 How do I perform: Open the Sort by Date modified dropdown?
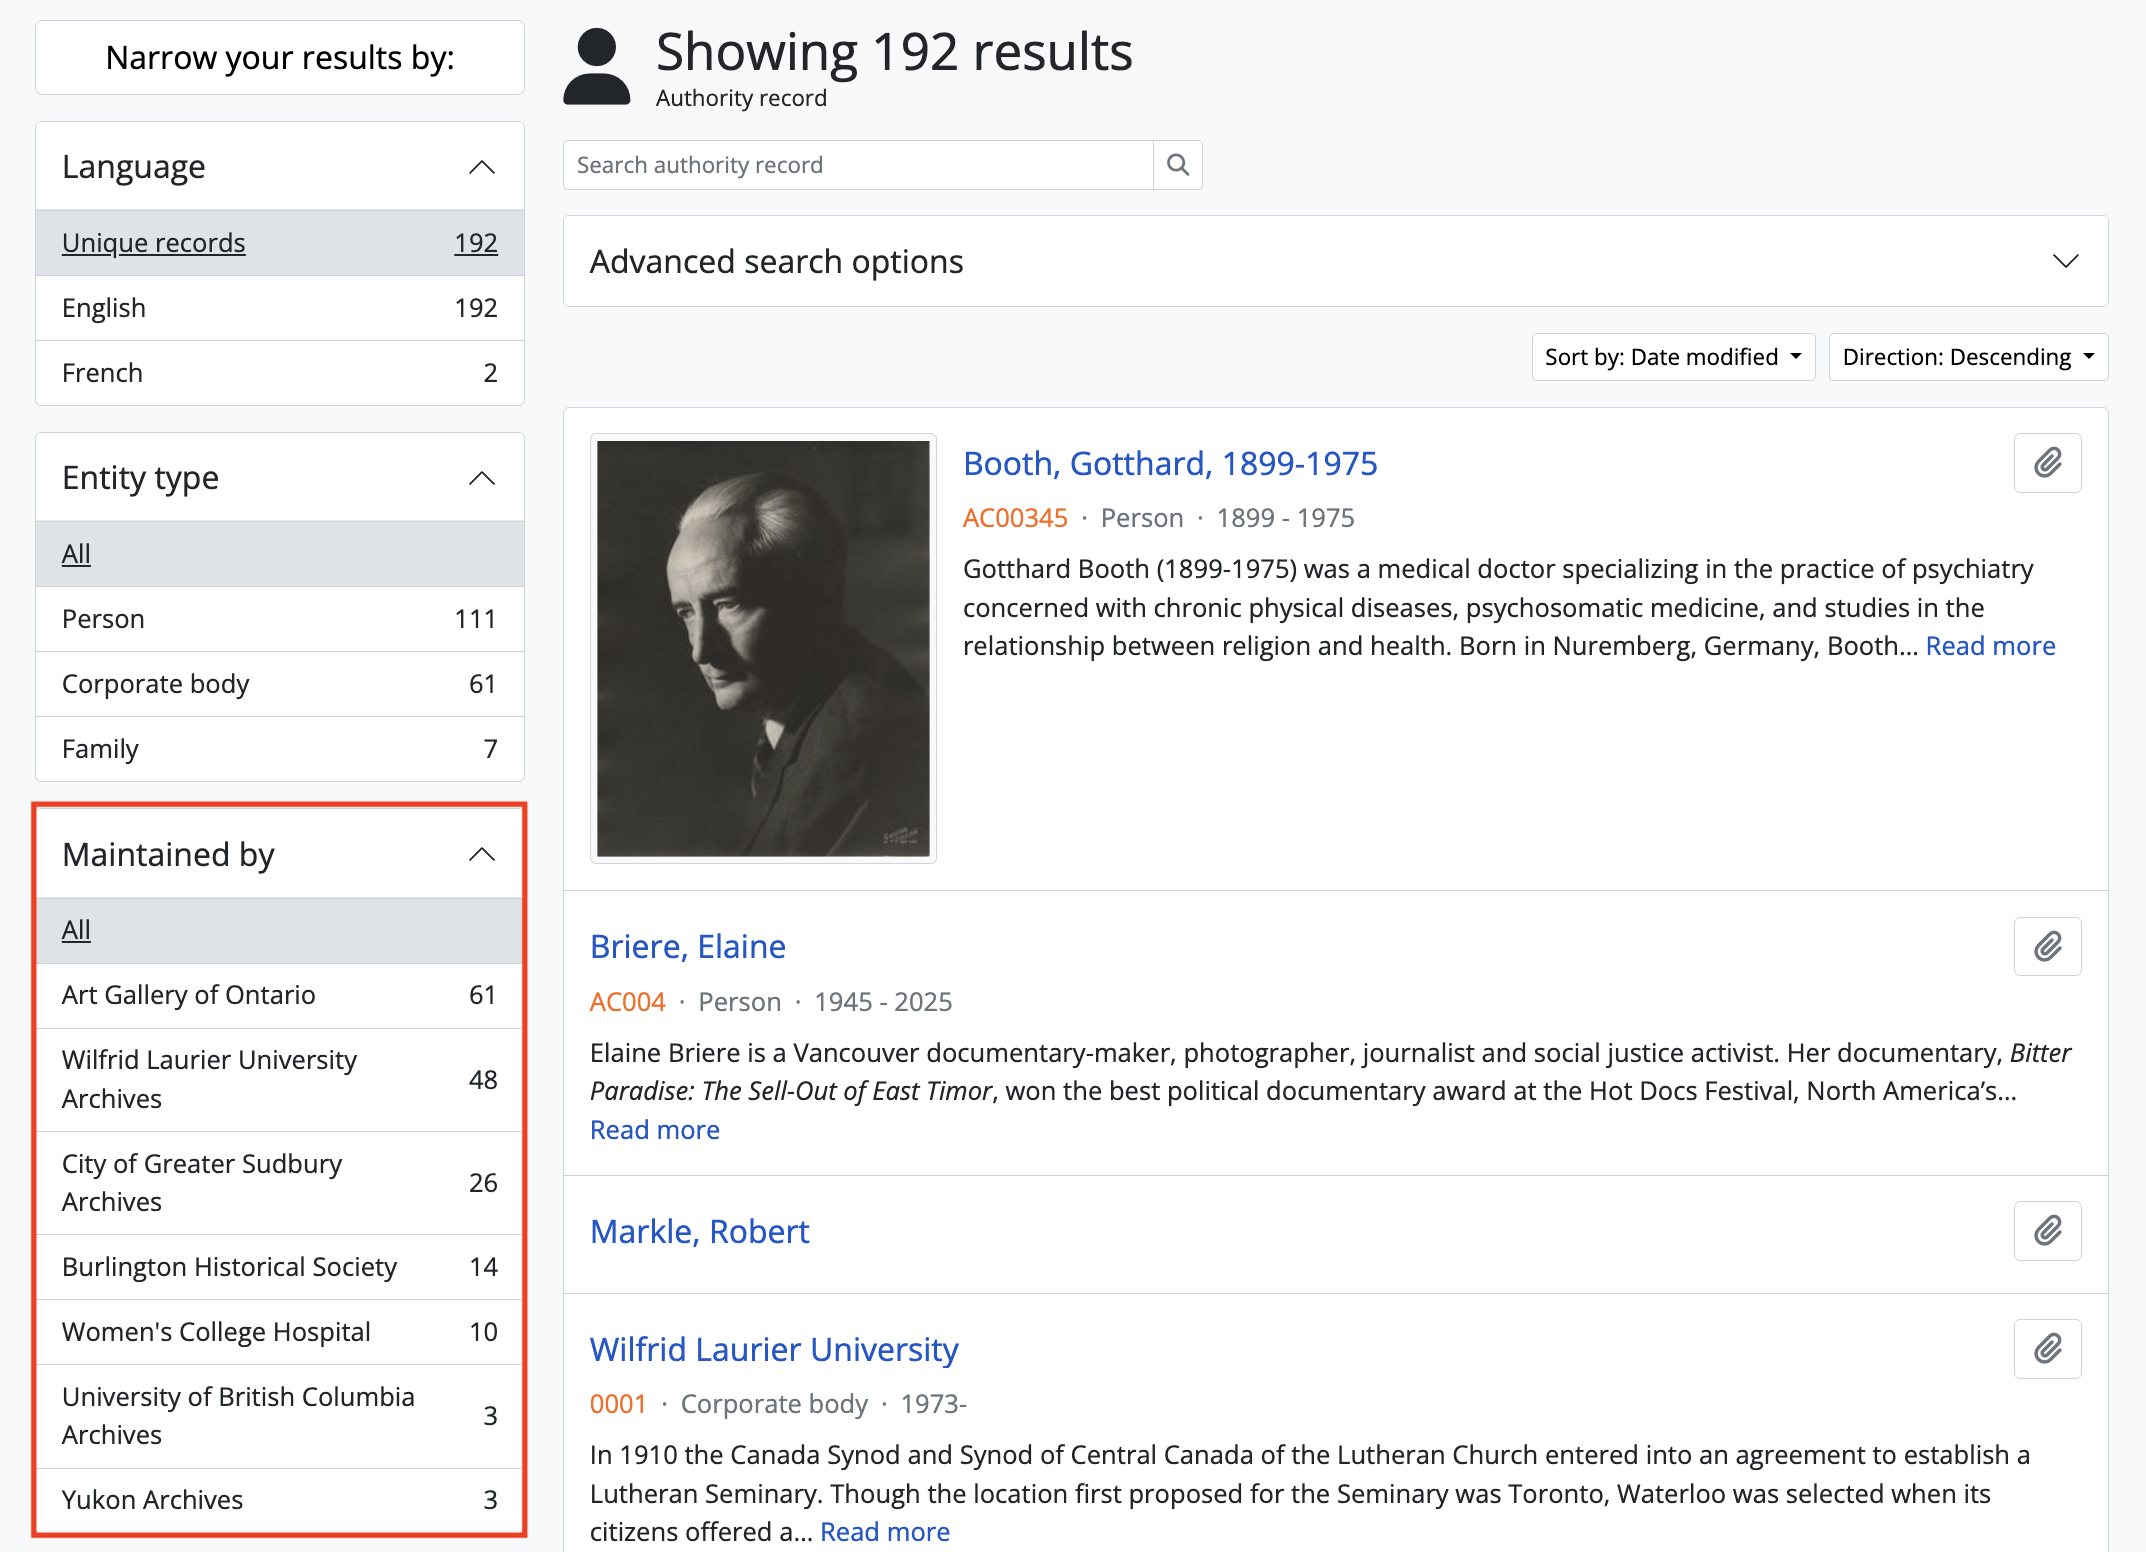tap(1672, 357)
